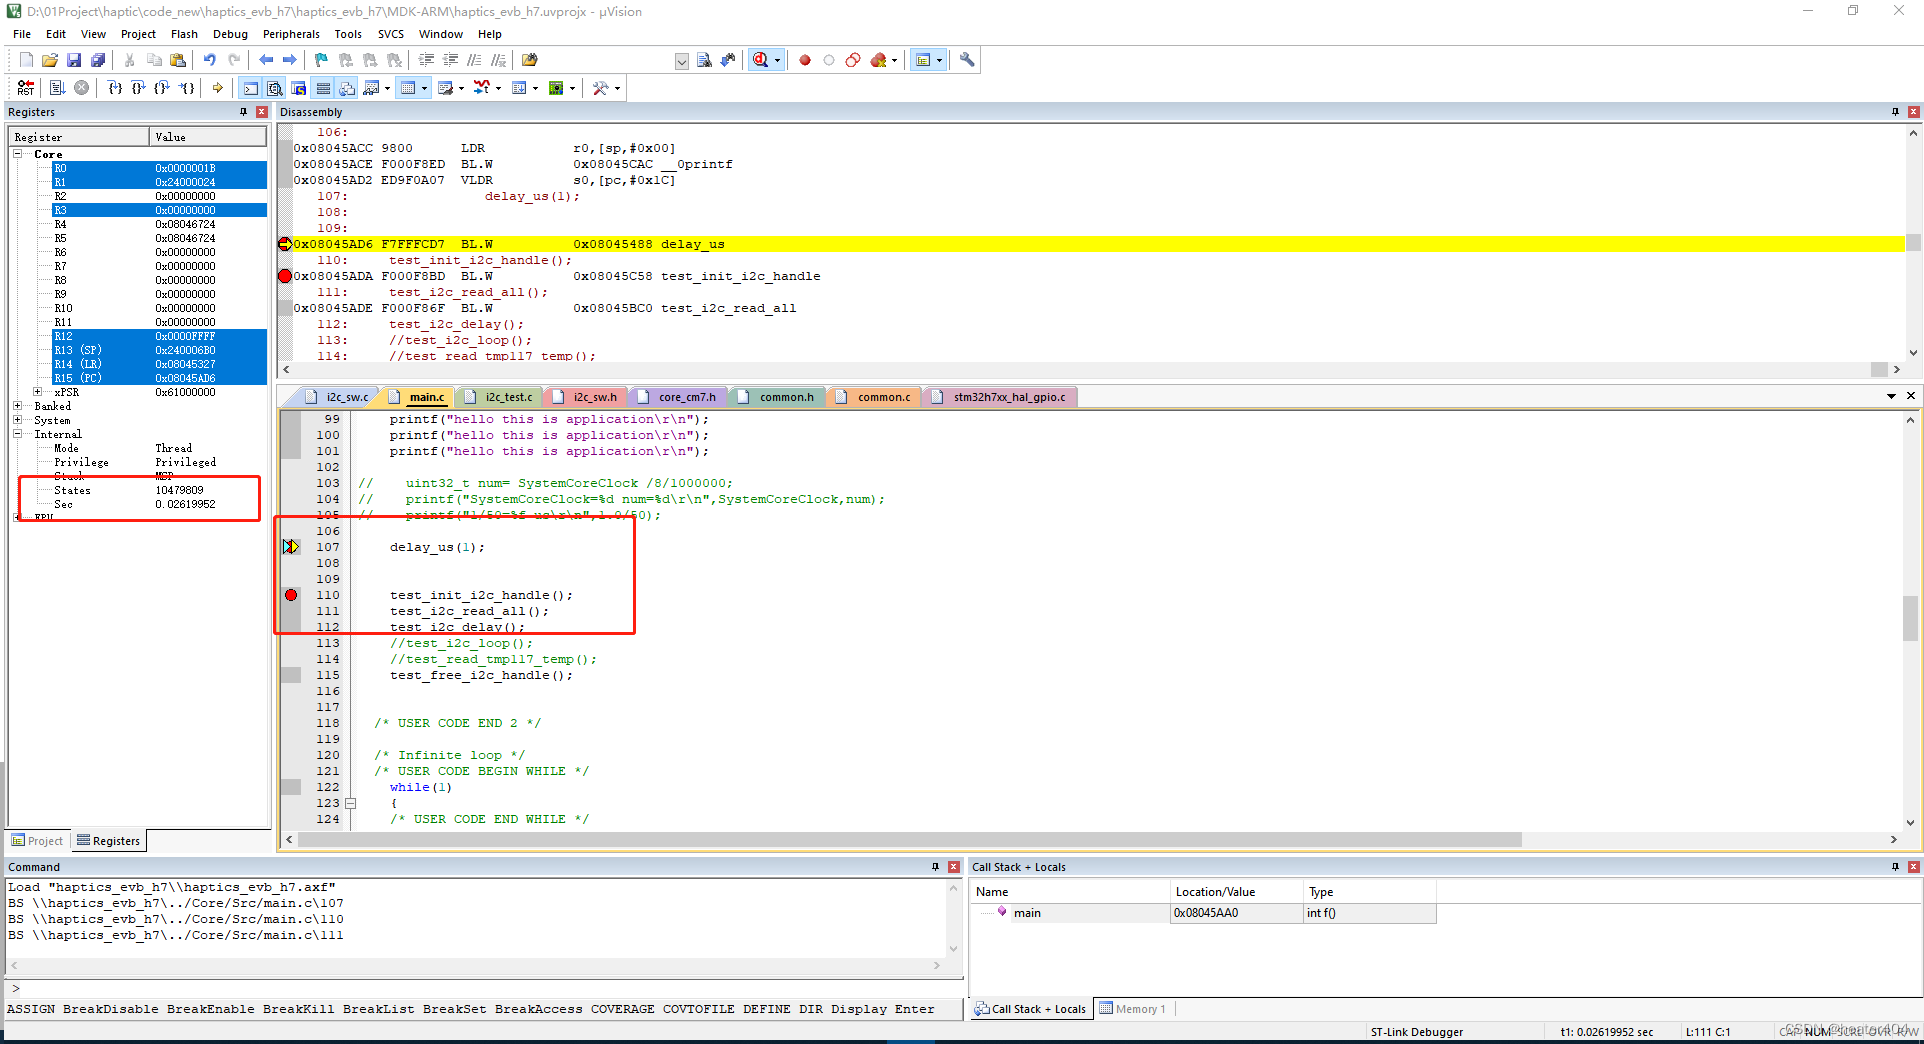
Task: Close the Command panel
Action: click(x=953, y=867)
